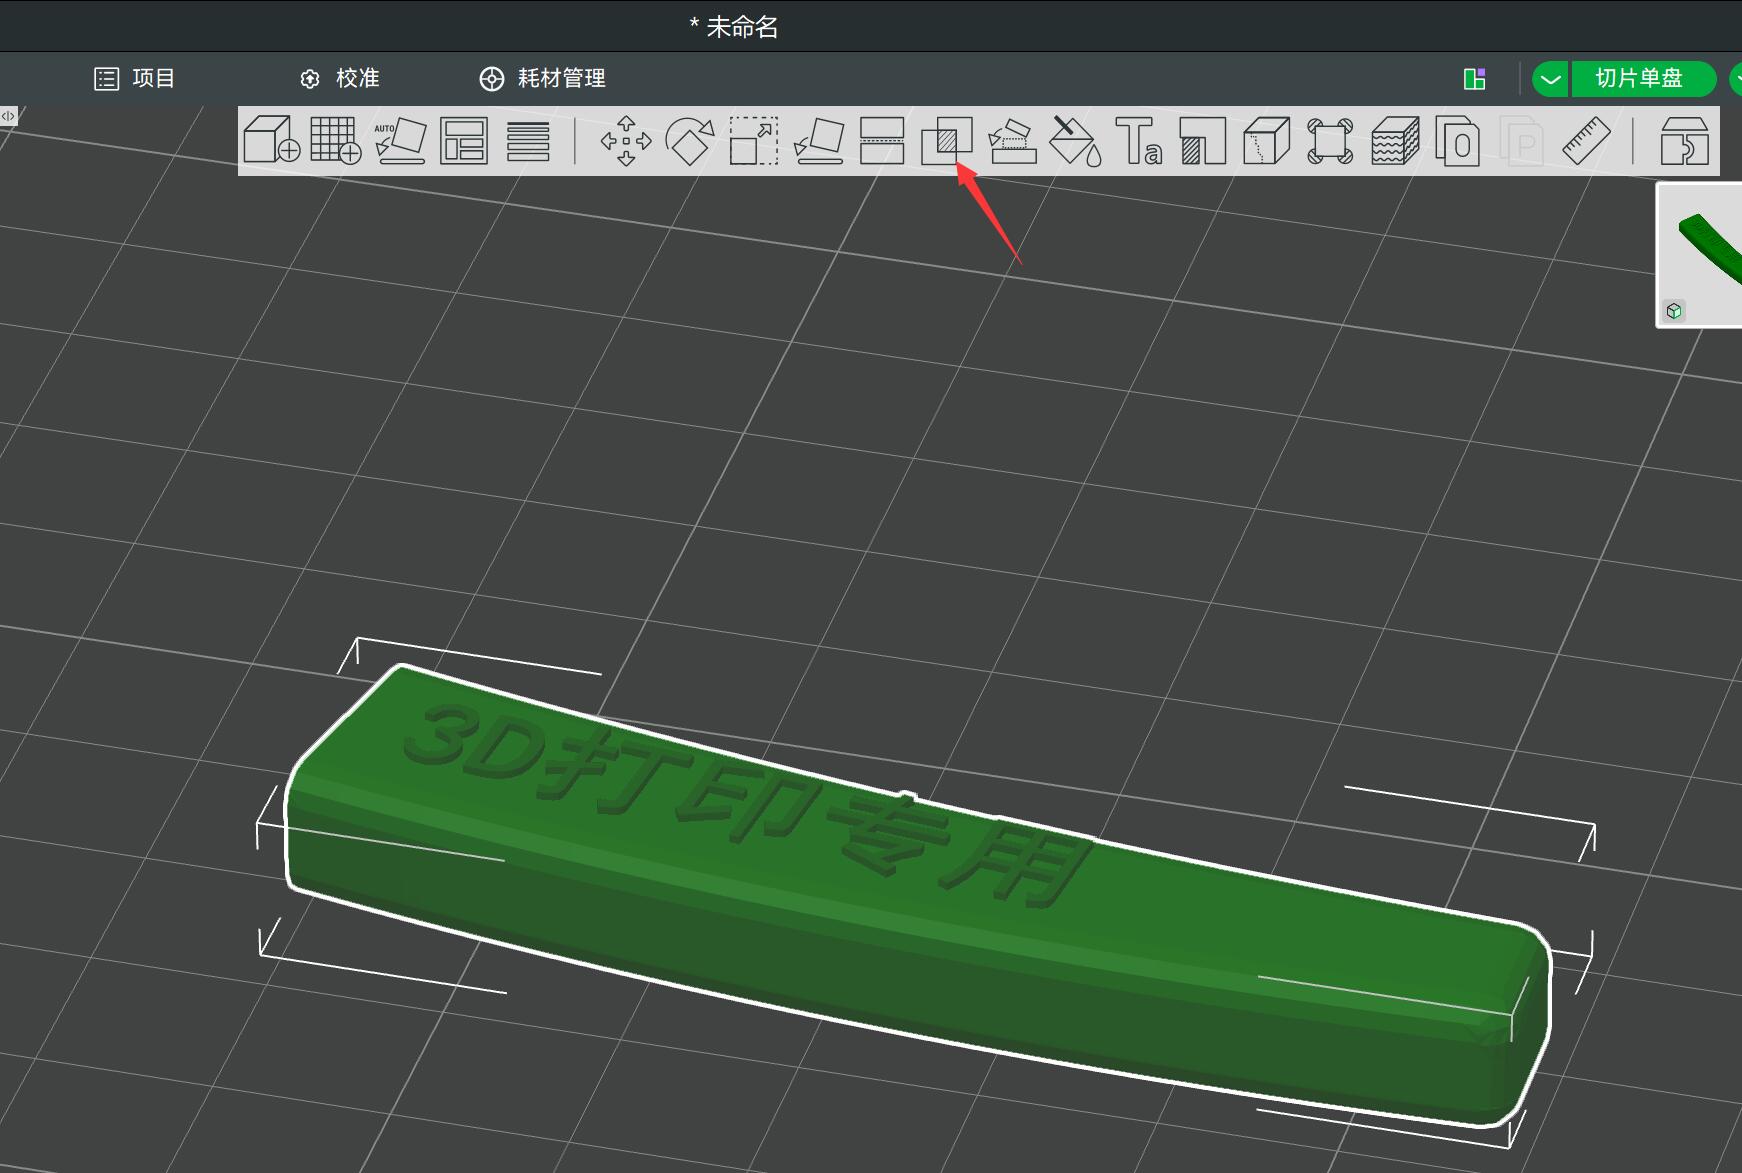Image resolution: width=1742 pixels, height=1173 pixels.
Task: Select the Lay on face tool
Action: pos(819,140)
